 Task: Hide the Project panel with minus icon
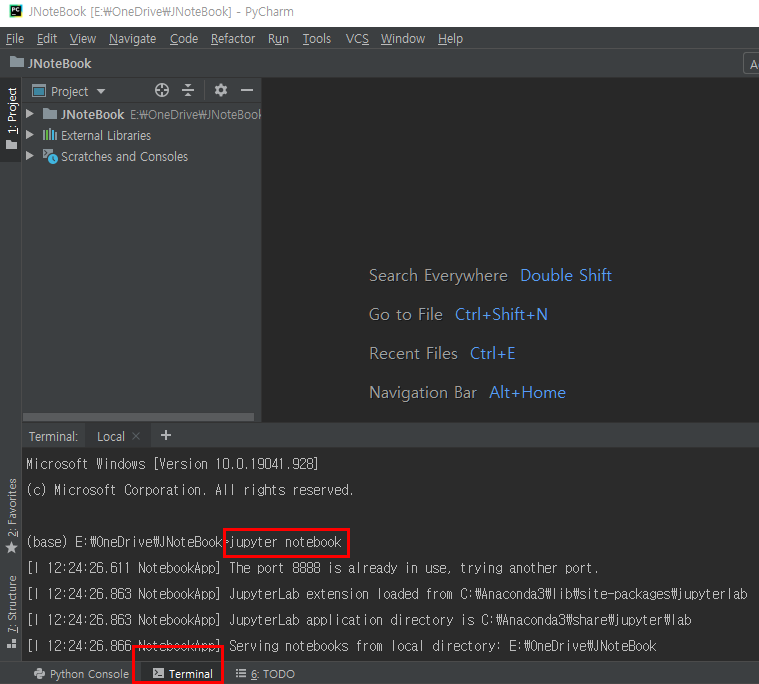(x=247, y=91)
